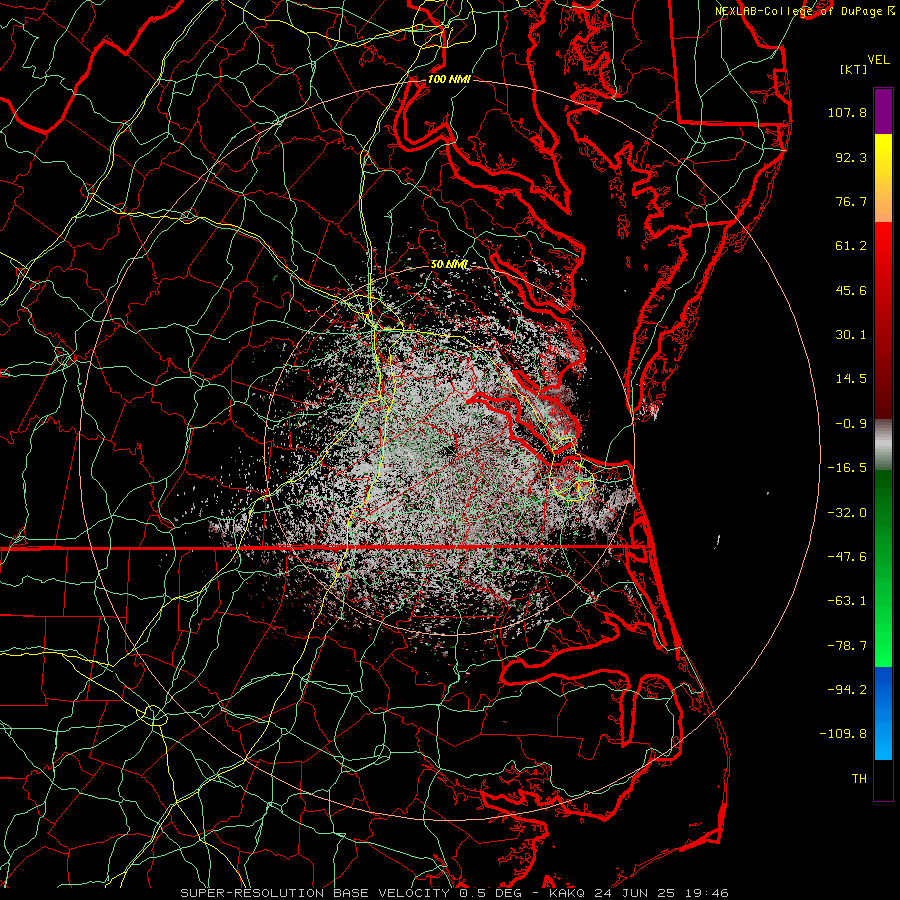Select the -78.7 velocity scale value

[847, 646]
